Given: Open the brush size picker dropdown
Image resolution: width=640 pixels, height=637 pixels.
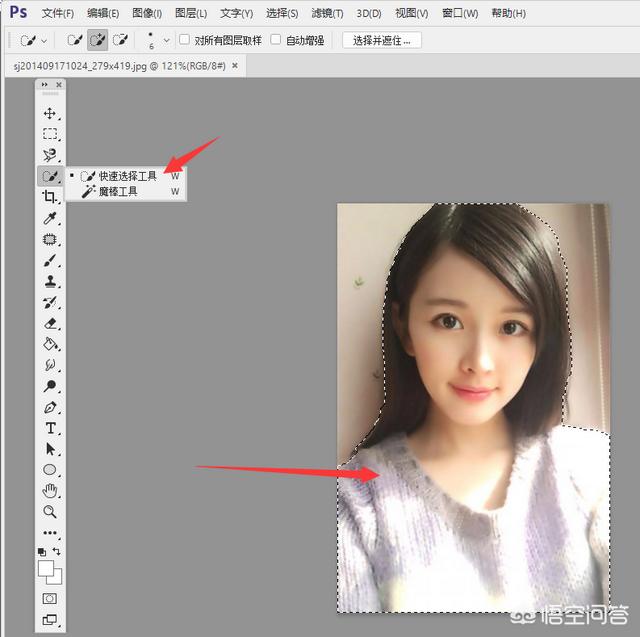Looking at the screenshot, I should pyautogui.click(x=166, y=40).
